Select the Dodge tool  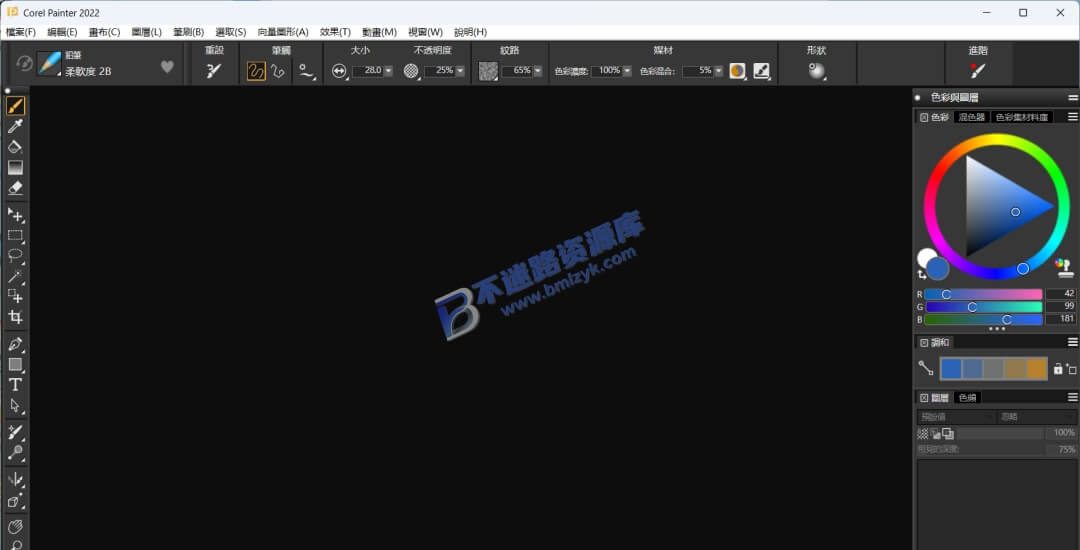click(15, 453)
